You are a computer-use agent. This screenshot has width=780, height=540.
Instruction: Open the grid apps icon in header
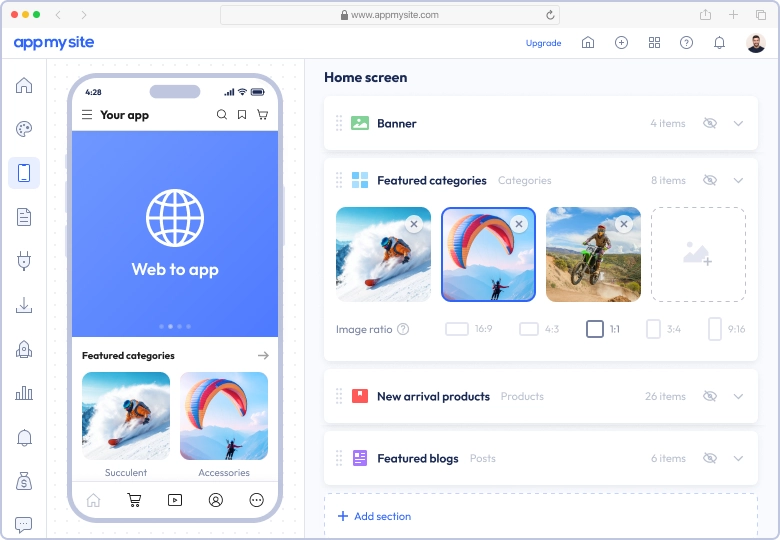pos(654,43)
